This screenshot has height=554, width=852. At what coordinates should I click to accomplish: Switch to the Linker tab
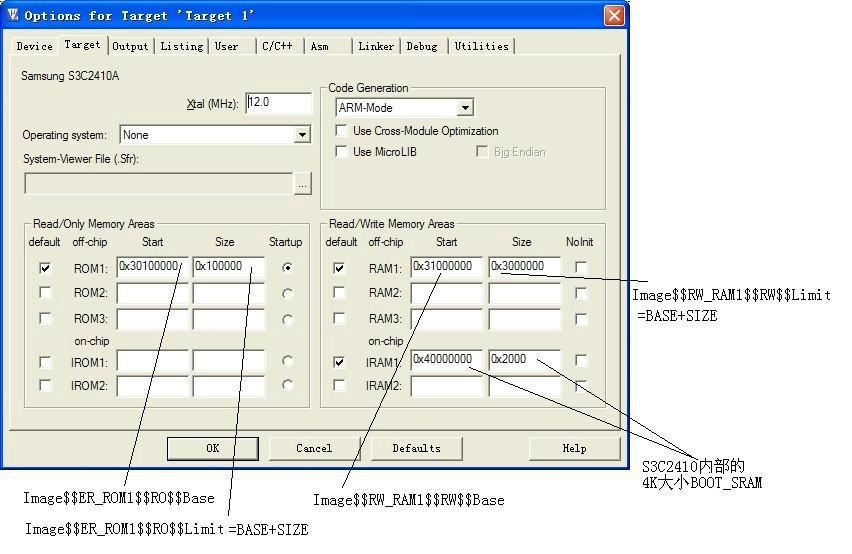[376, 46]
